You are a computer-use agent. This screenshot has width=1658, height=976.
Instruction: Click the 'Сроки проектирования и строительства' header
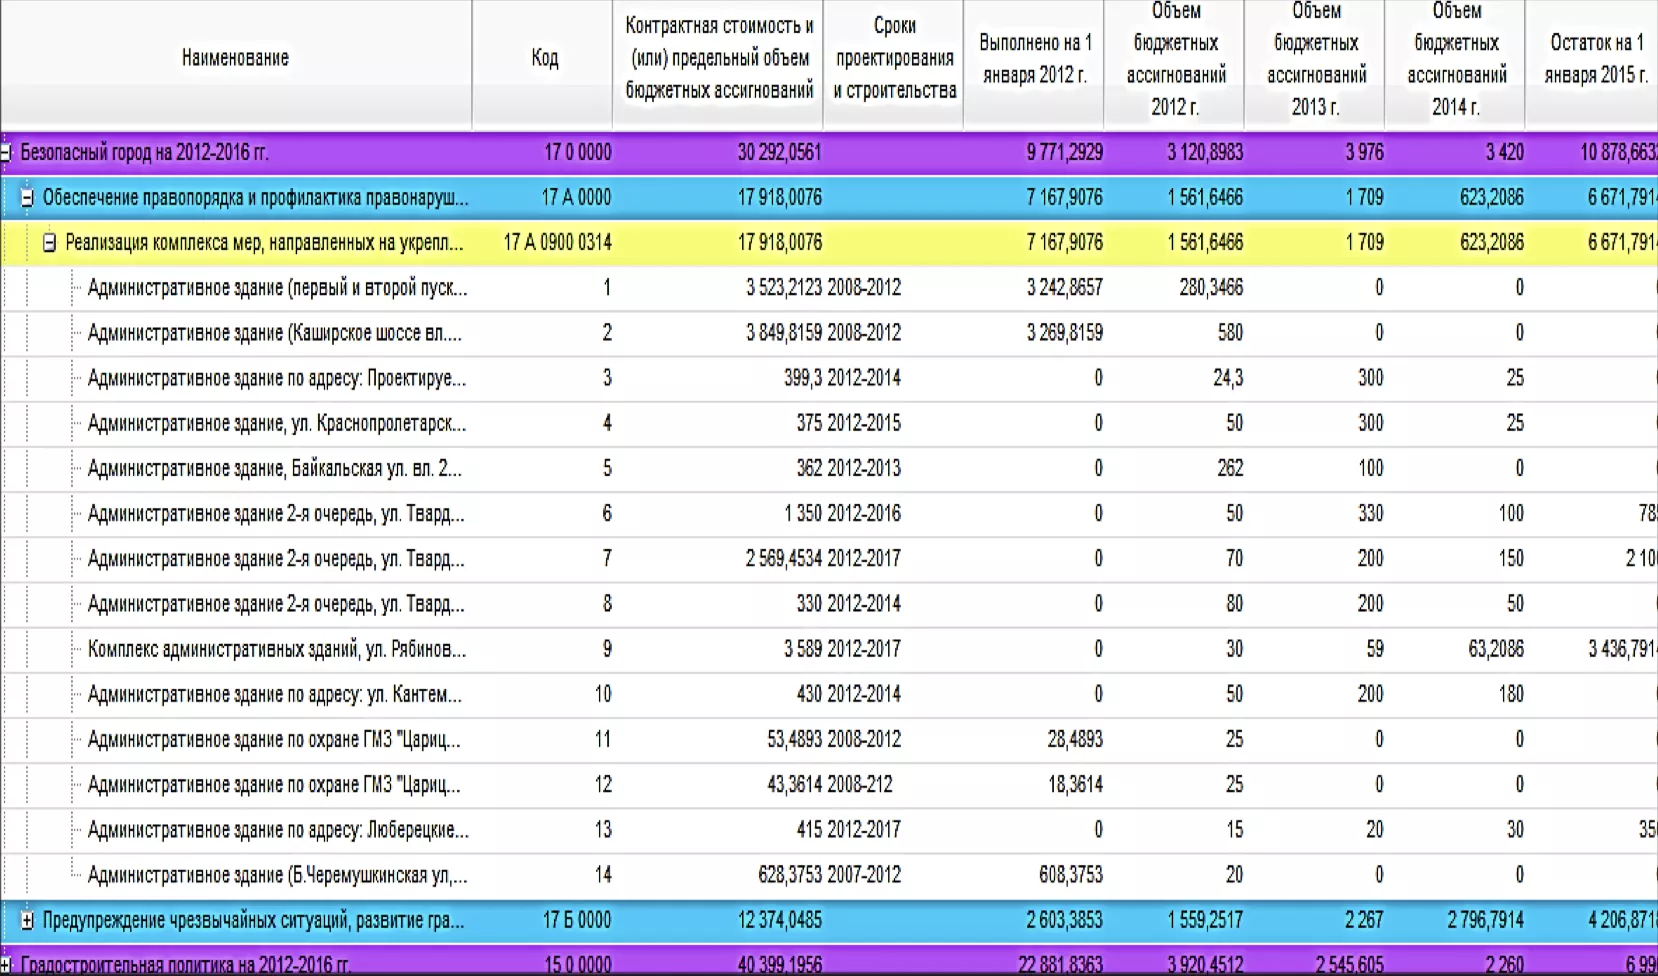pos(894,58)
